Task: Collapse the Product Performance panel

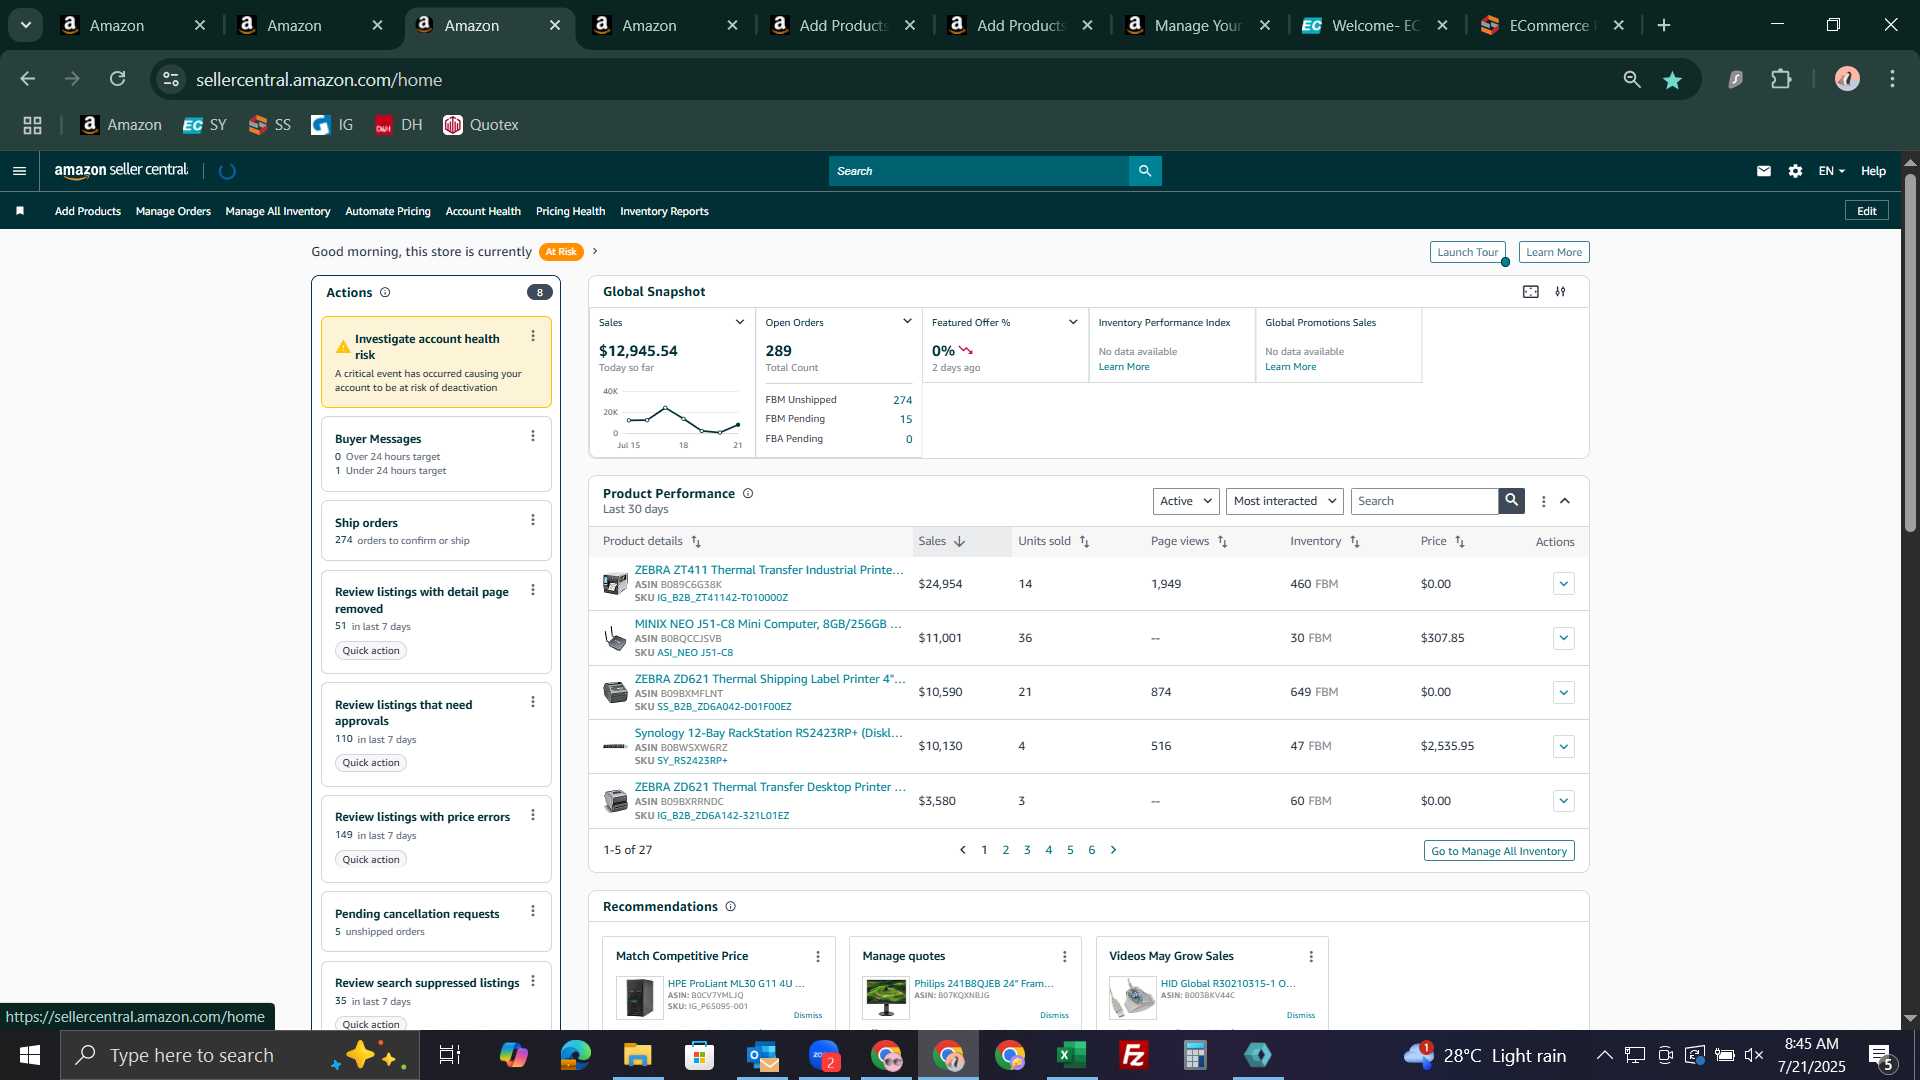Action: pos(1566,501)
